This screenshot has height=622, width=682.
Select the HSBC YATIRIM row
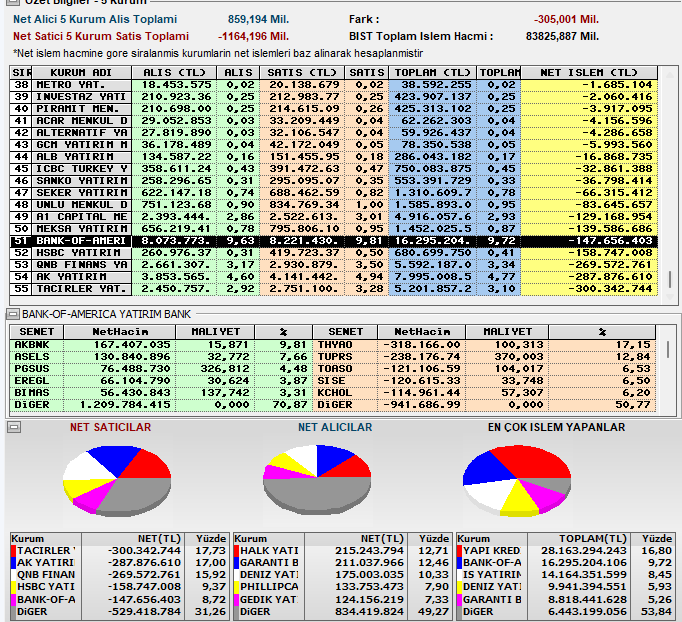(334, 253)
